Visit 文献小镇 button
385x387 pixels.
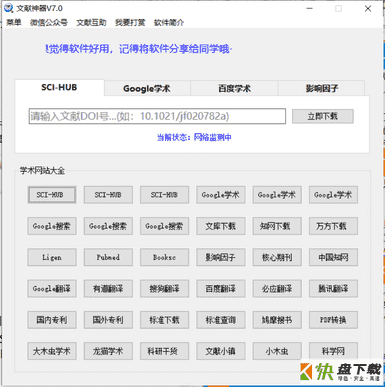(221, 351)
